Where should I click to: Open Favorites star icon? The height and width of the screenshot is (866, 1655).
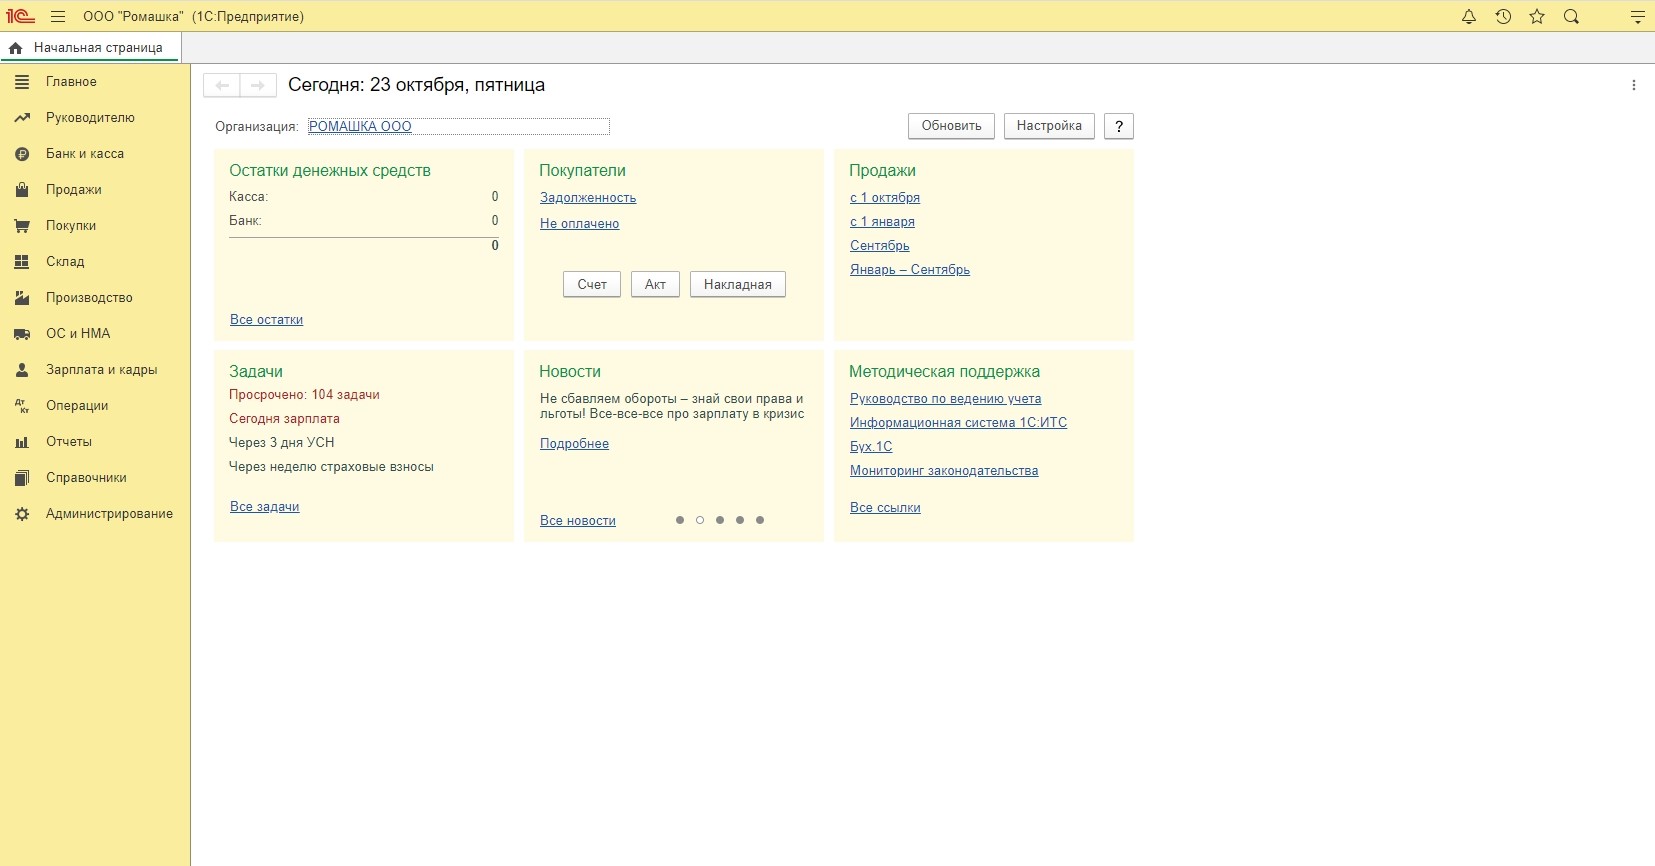point(1537,17)
